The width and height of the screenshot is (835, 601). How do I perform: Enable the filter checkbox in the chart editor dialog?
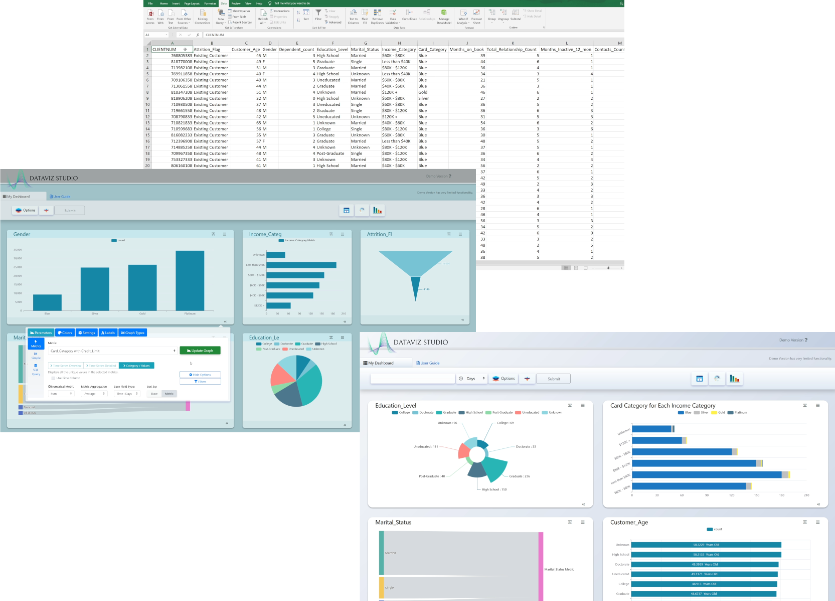click(x=51, y=378)
